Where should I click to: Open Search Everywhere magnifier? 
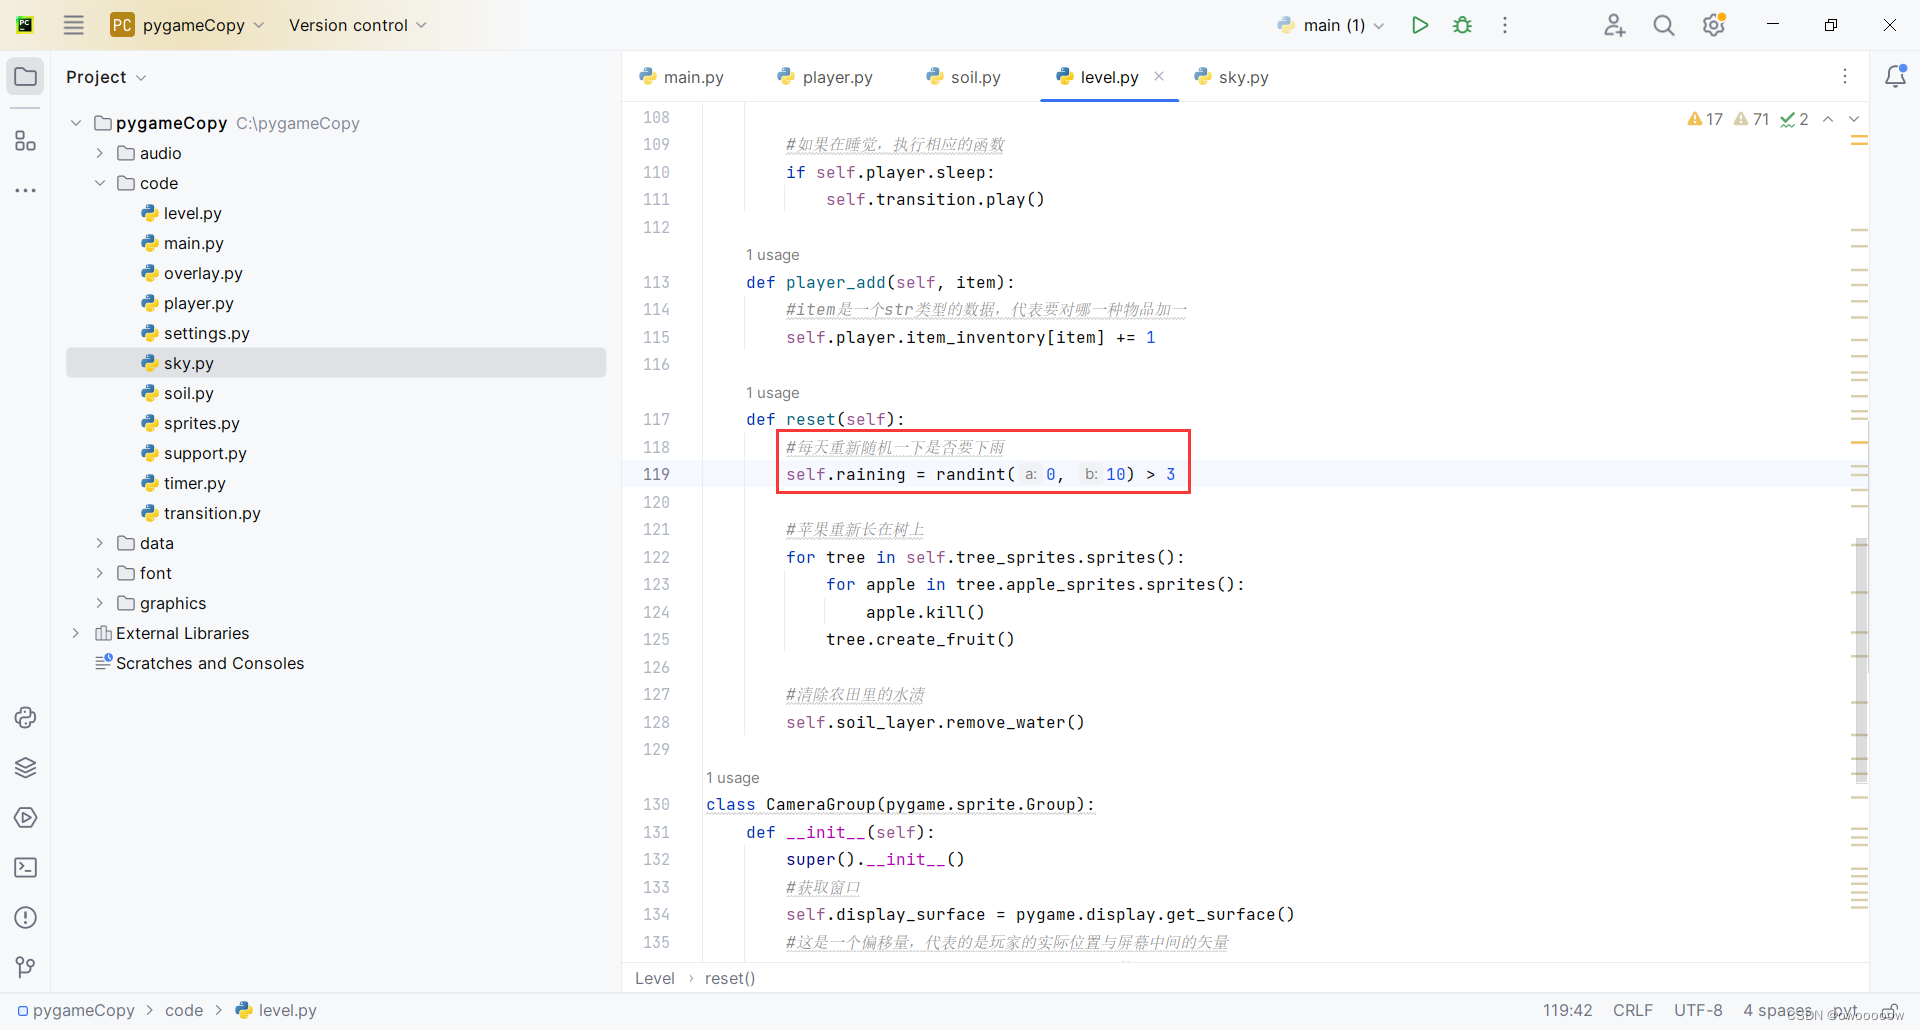point(1664,25)
